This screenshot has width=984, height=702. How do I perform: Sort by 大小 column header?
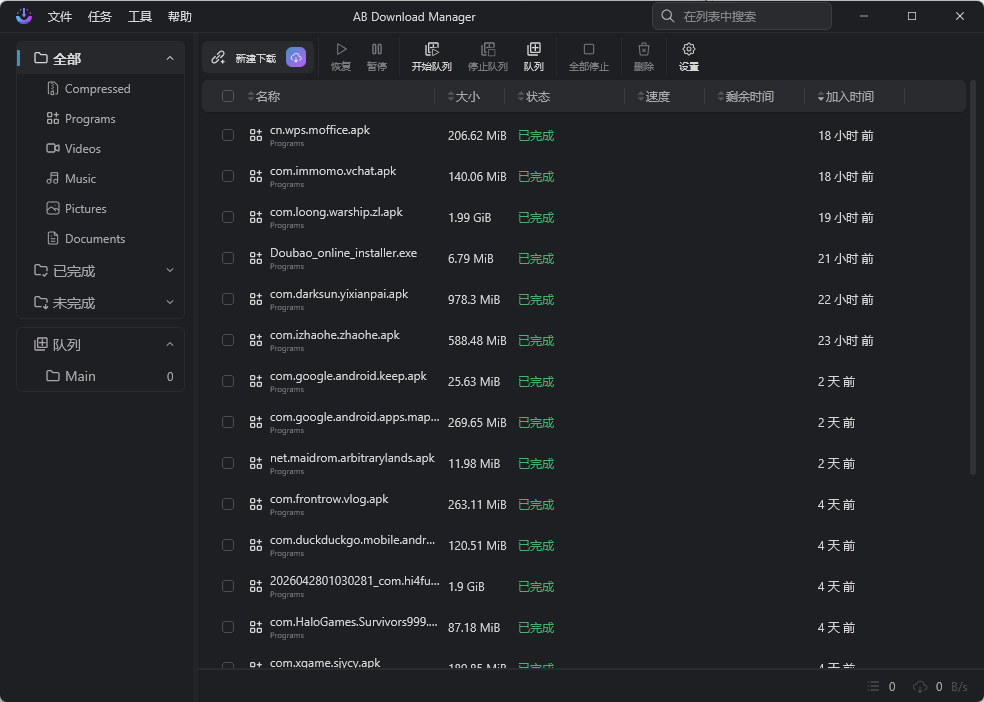pyautogui.click(x=464, y=97)
